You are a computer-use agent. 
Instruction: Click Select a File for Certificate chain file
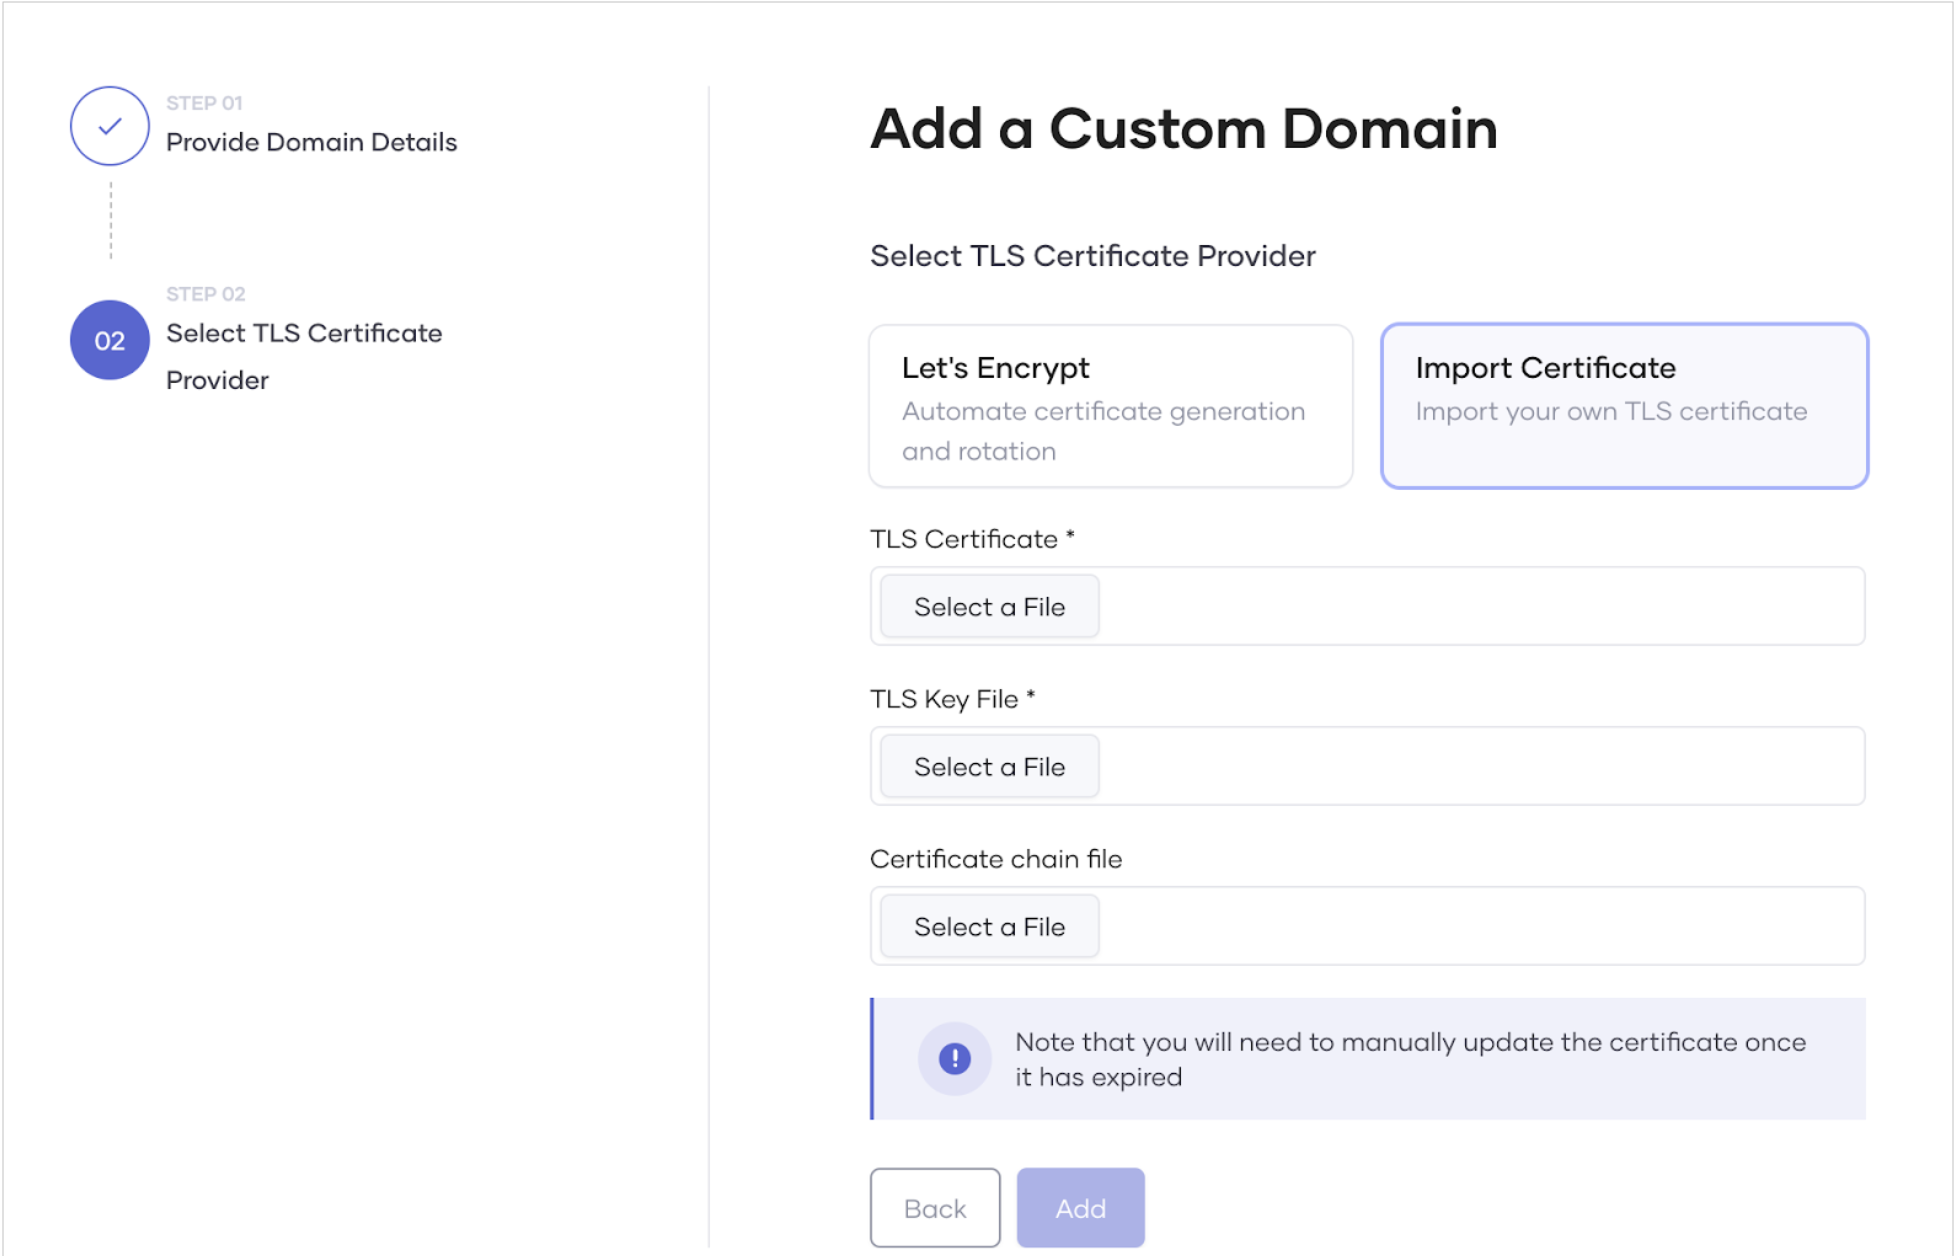(988, 926)
